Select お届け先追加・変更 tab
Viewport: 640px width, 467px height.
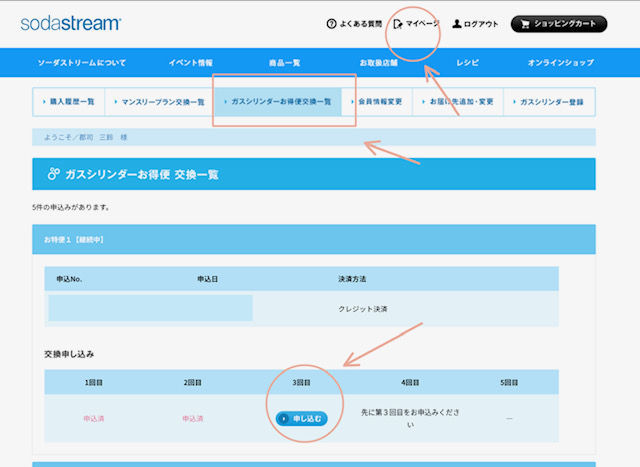click(458, 102)
